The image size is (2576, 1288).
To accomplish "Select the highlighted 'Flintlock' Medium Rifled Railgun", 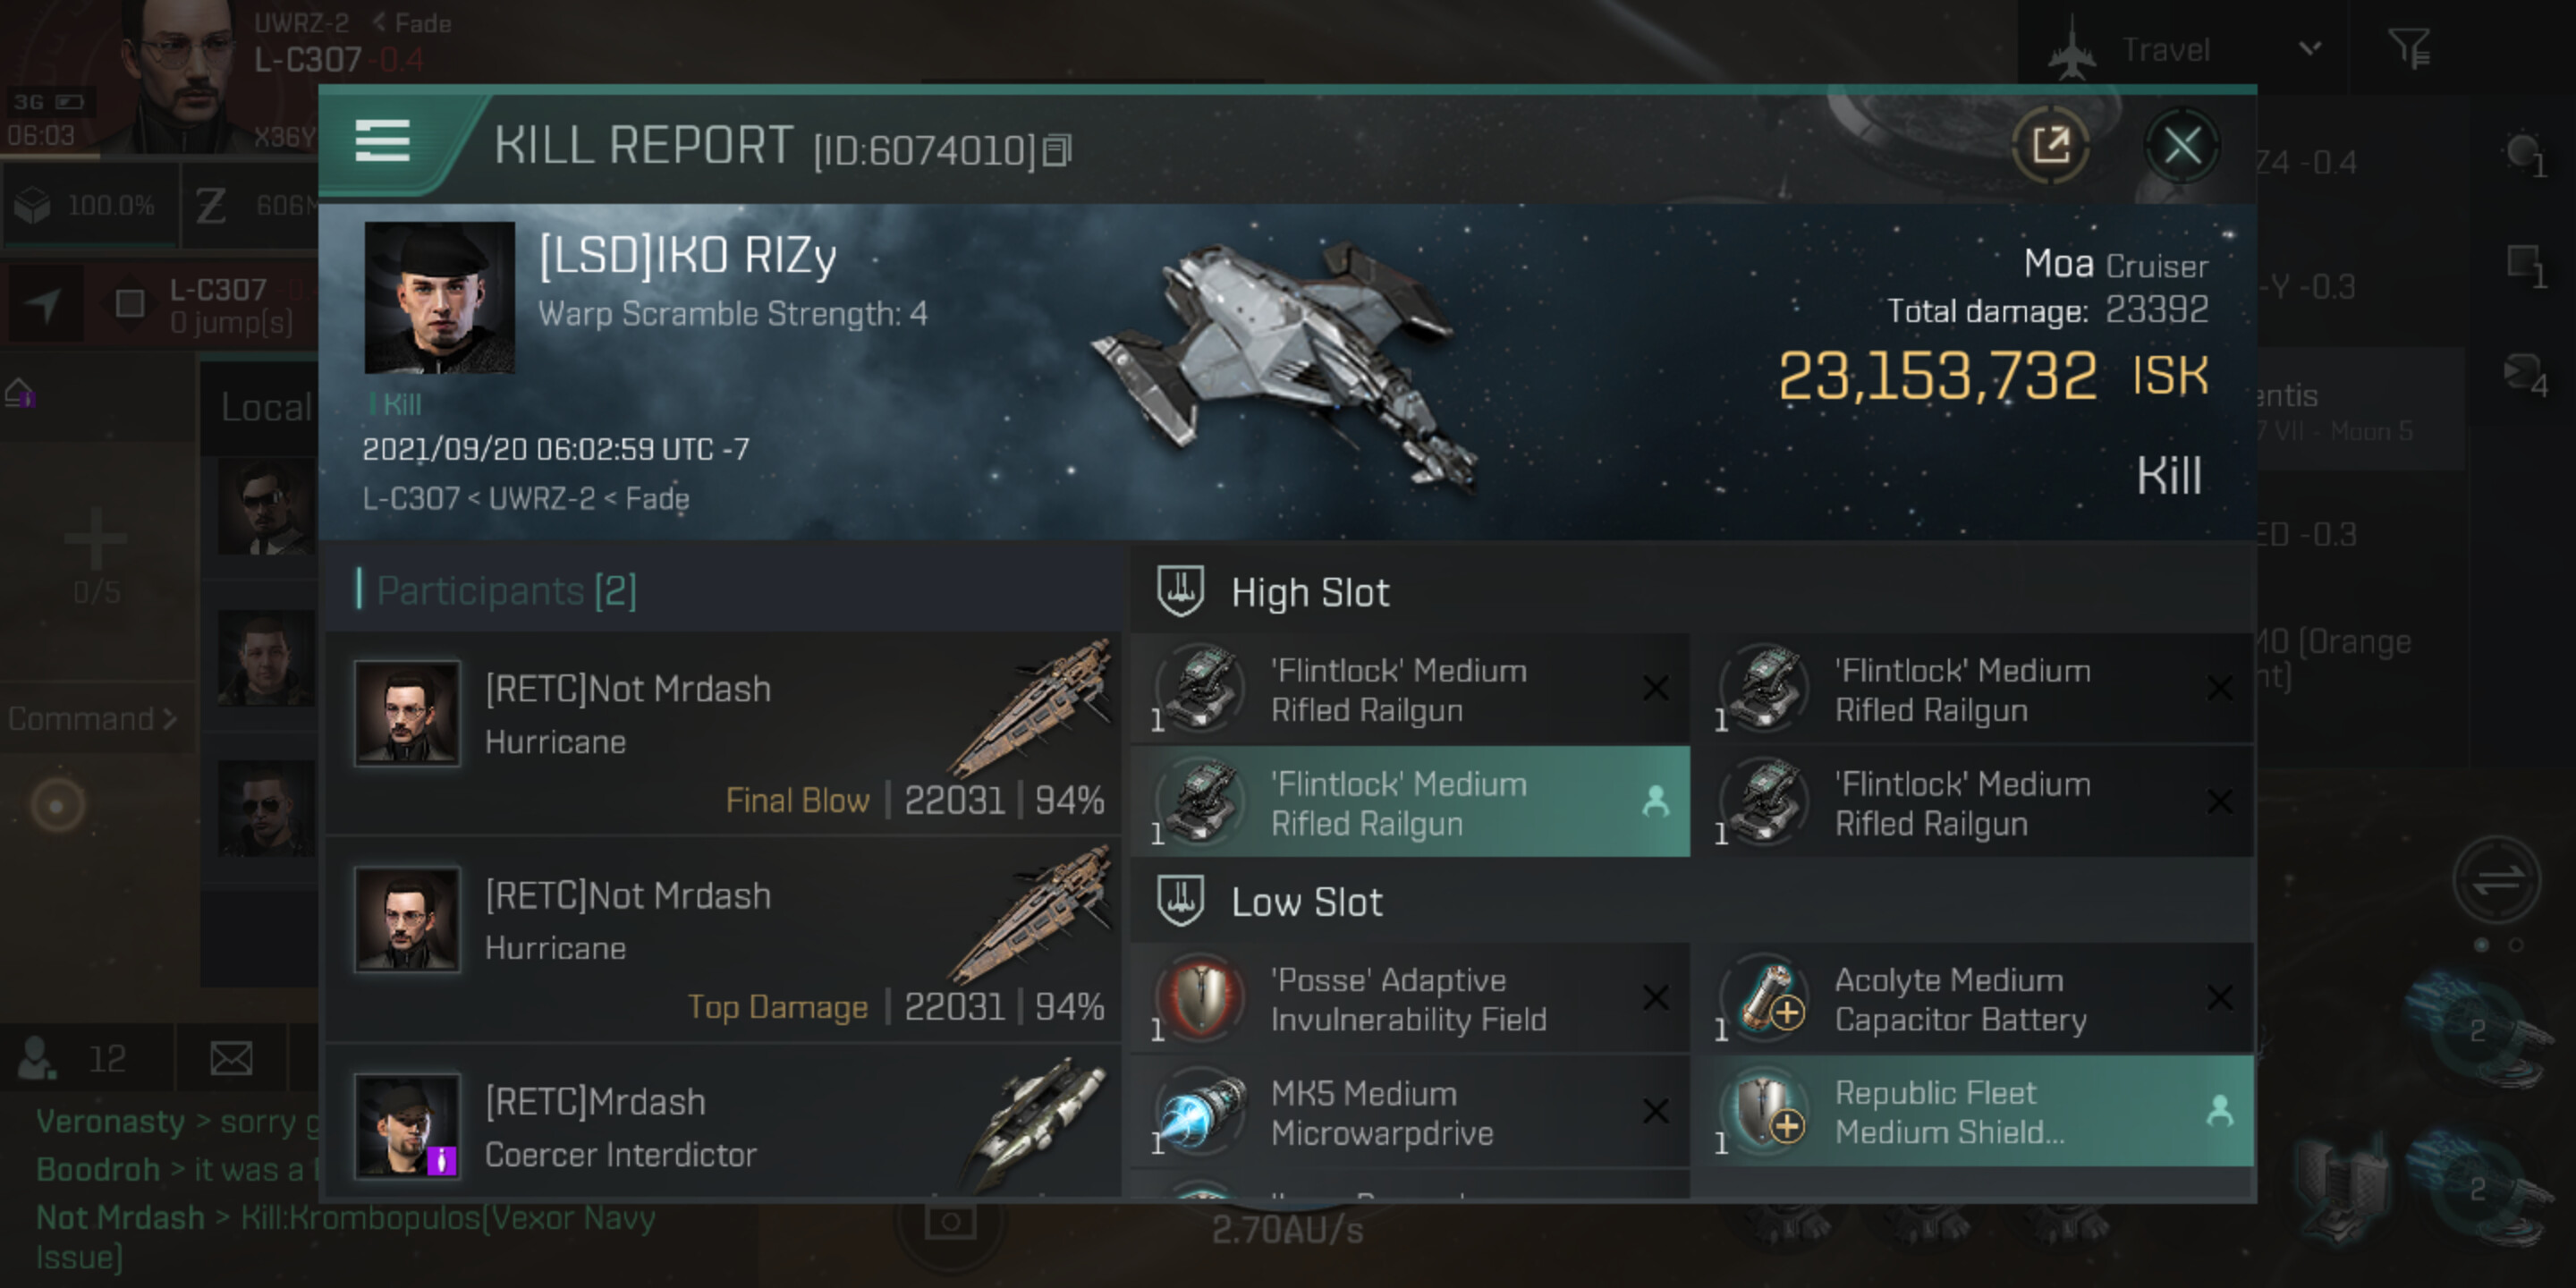I will 1410,803.
